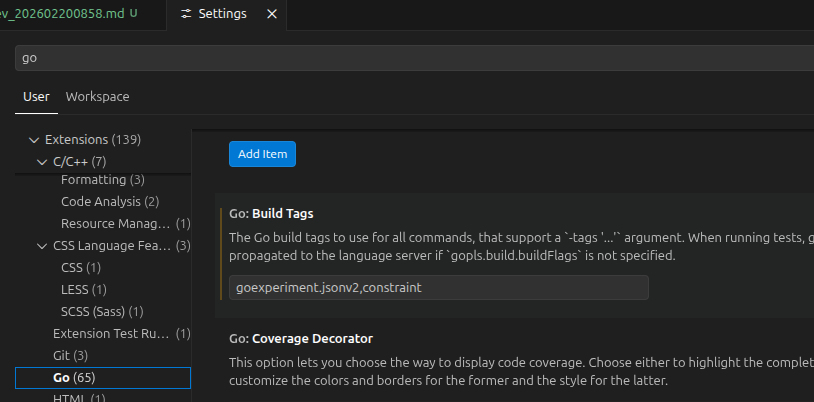
Task: Collapse the CSS Language Features group
Action: point(43,246)
